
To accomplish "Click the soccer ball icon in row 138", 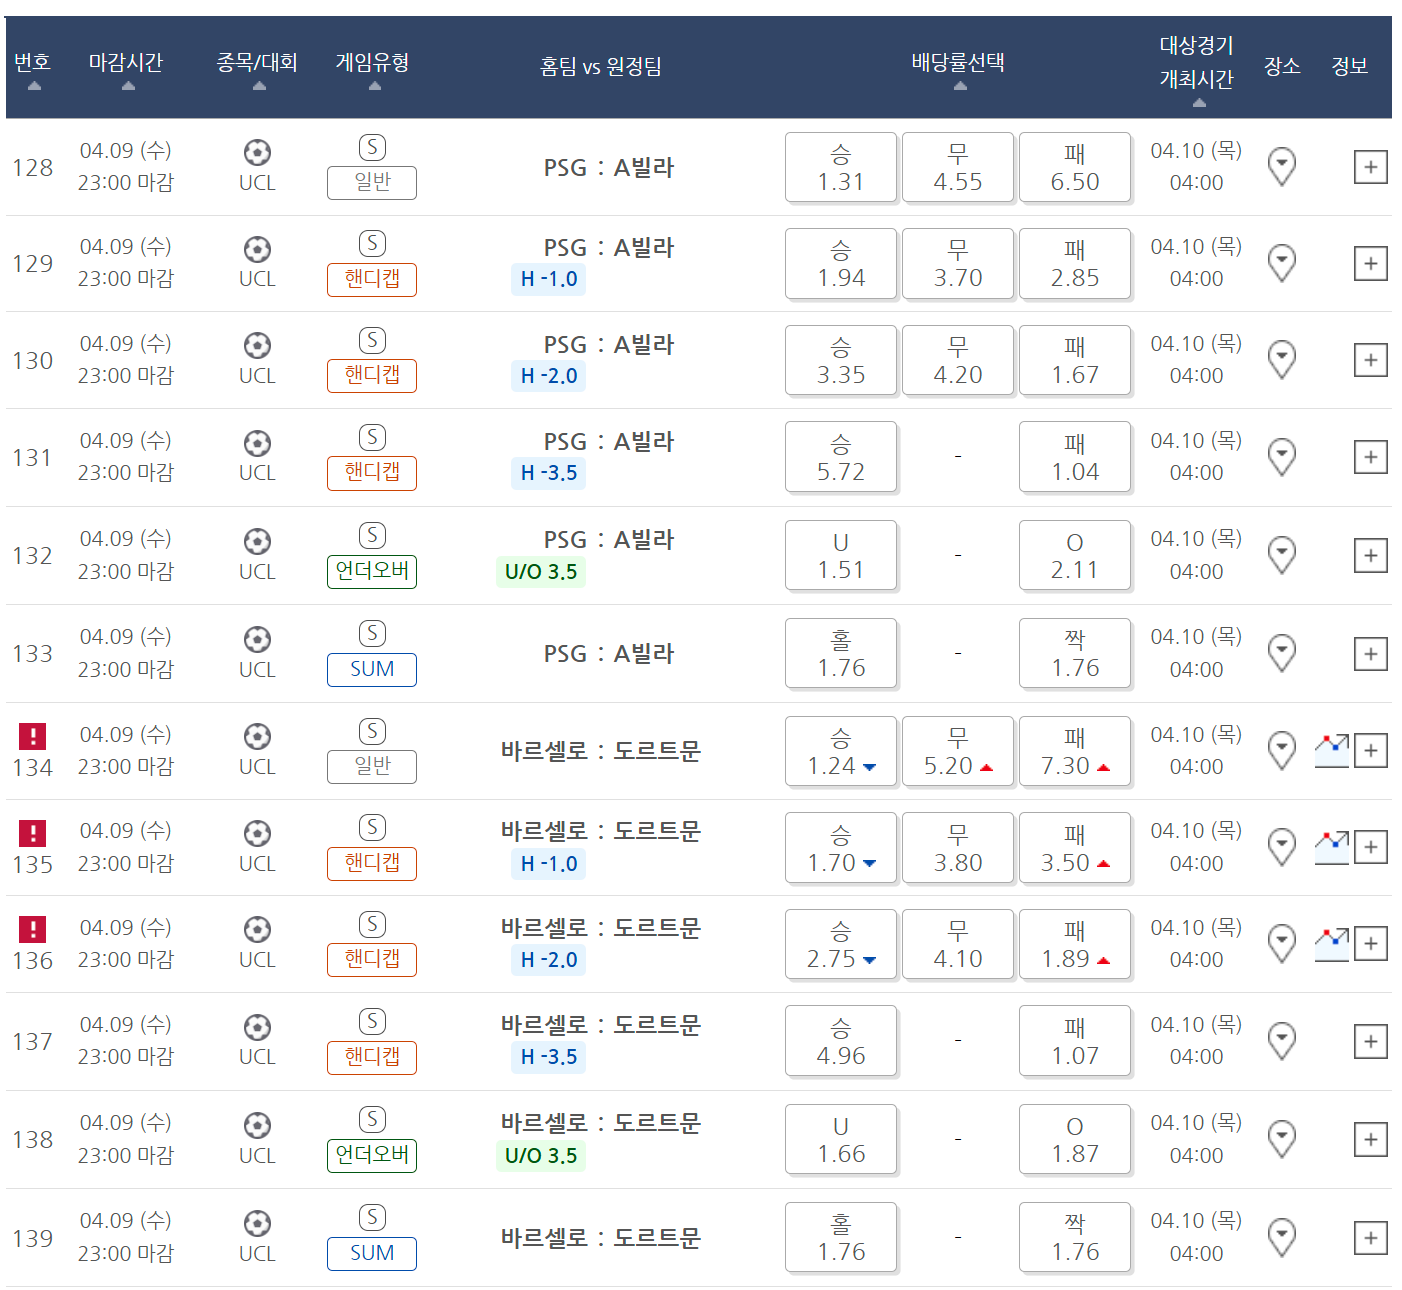I will click(257, 1125).
